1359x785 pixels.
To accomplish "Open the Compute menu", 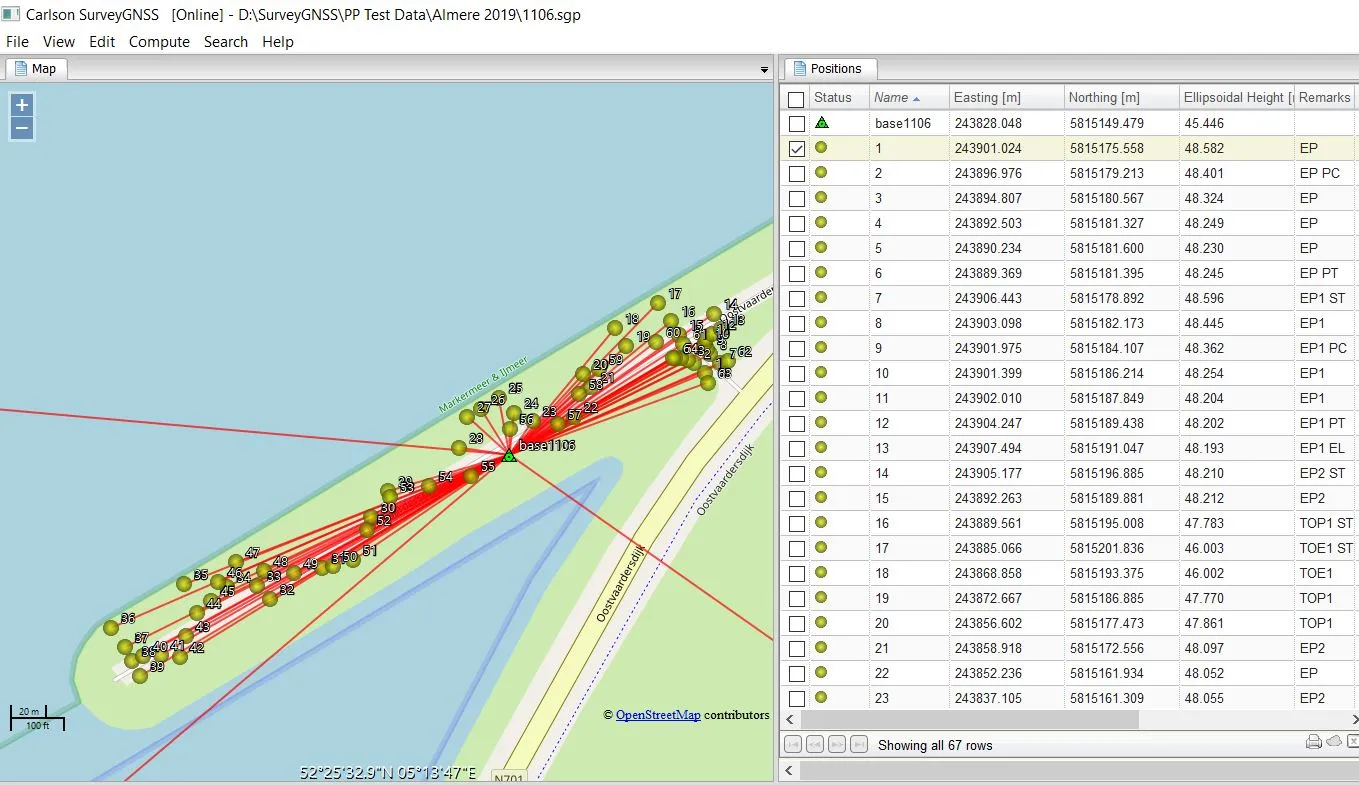I will (159, 42).
